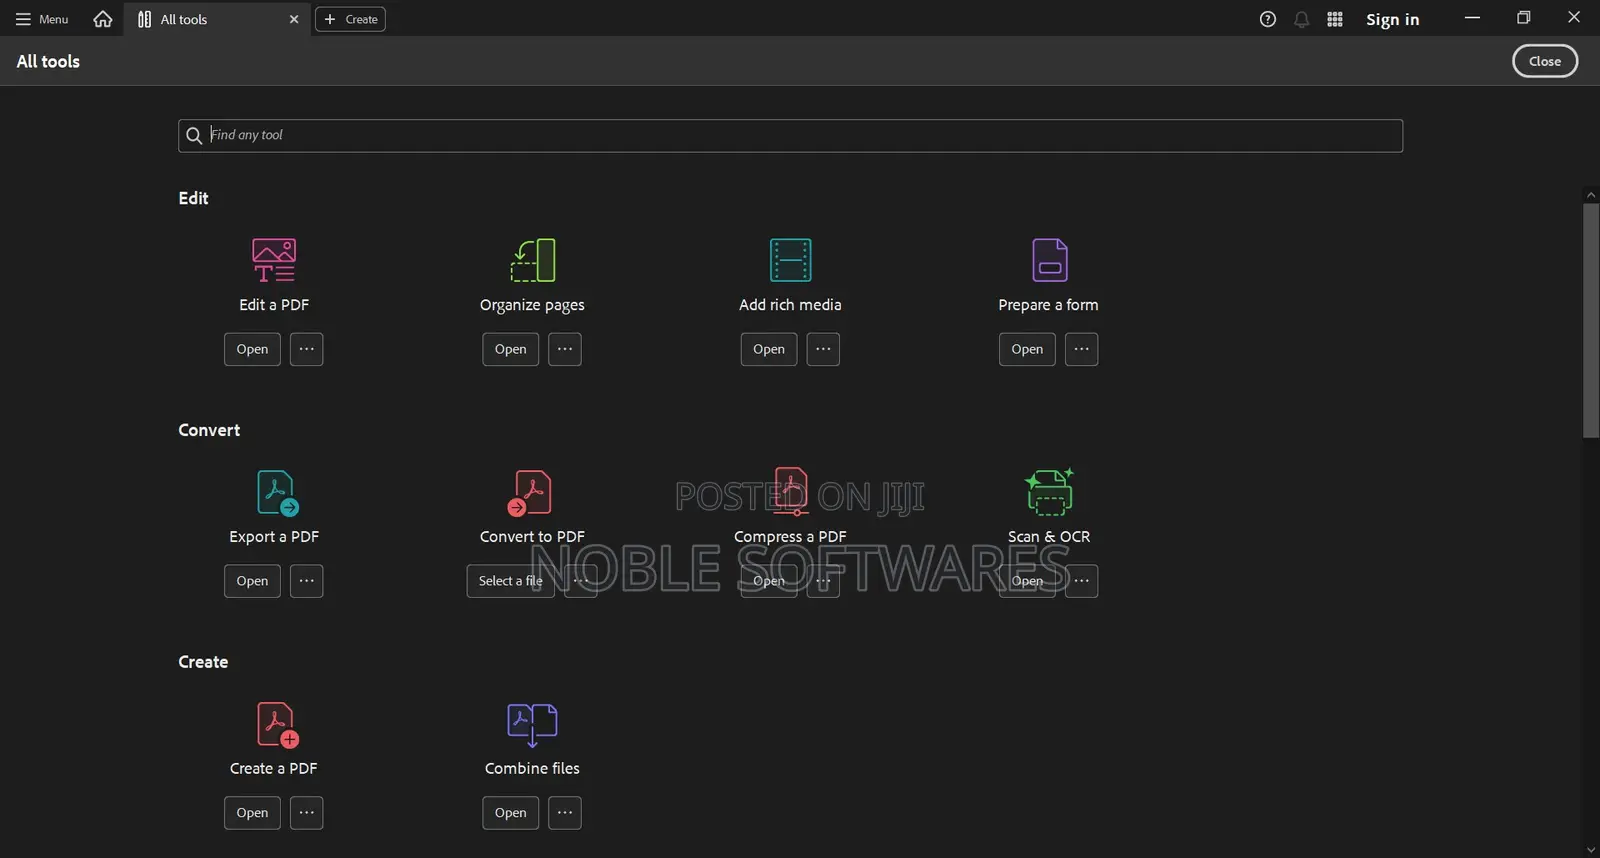Click the Combine files tool icon
The image size is (1600, 858).
[532, 725]
